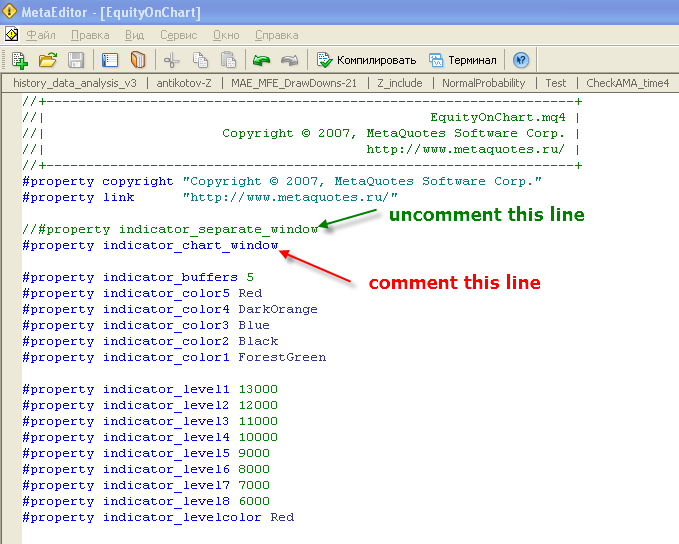Viewport: 679px width, 544px height.
Task: Click the indicator_level5 9000 line
Action: (x=146, y=453)
